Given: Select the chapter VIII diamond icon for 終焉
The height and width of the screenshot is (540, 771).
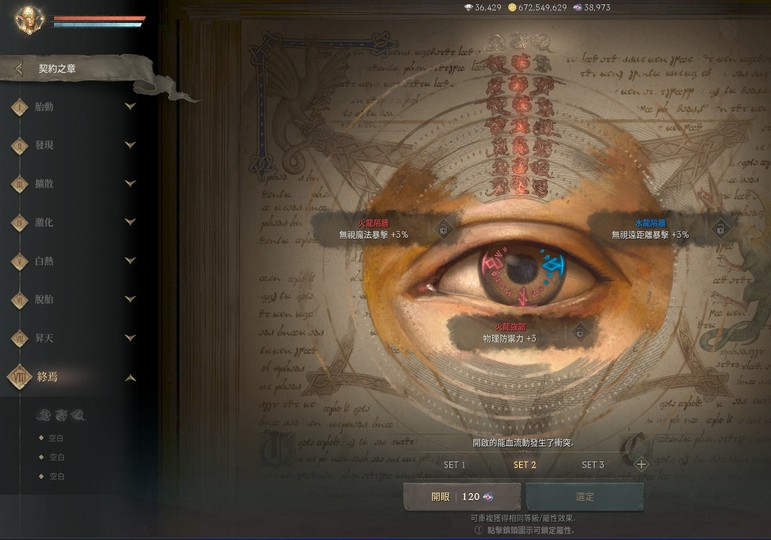Looking at the screenshot, I should [x=20, y=377].
